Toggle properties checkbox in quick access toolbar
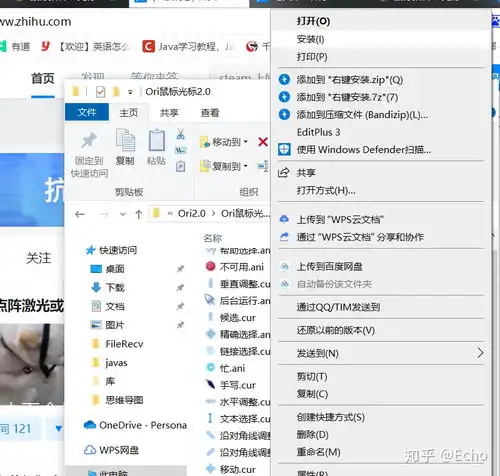Image resolution: width=500 pixels, height=476 pixels. point(100,92)
